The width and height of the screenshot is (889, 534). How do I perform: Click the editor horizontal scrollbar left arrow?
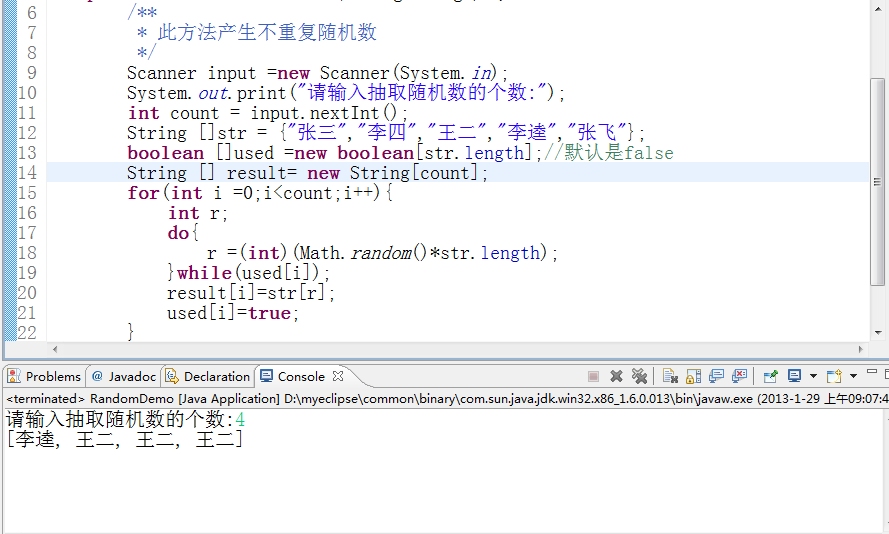pos(55,349)
